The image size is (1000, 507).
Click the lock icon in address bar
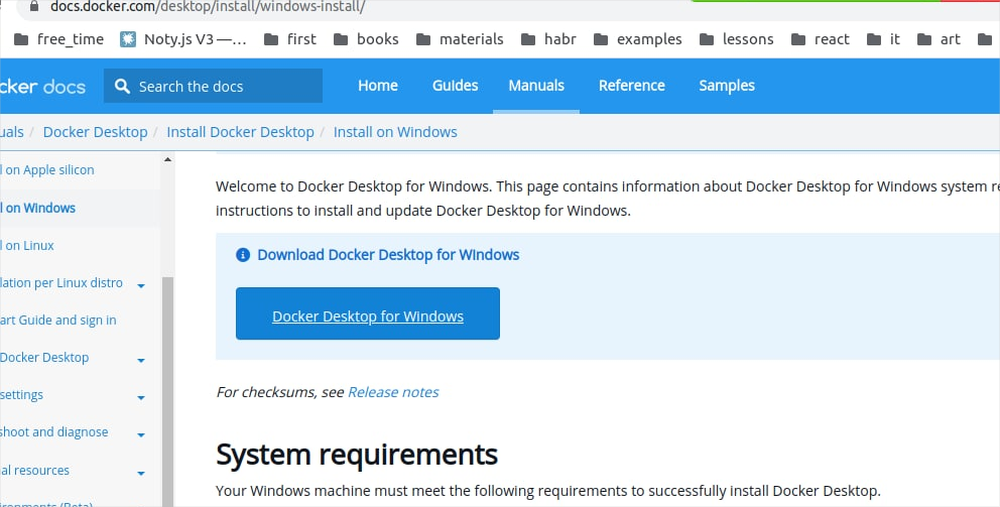pos(34,6)
